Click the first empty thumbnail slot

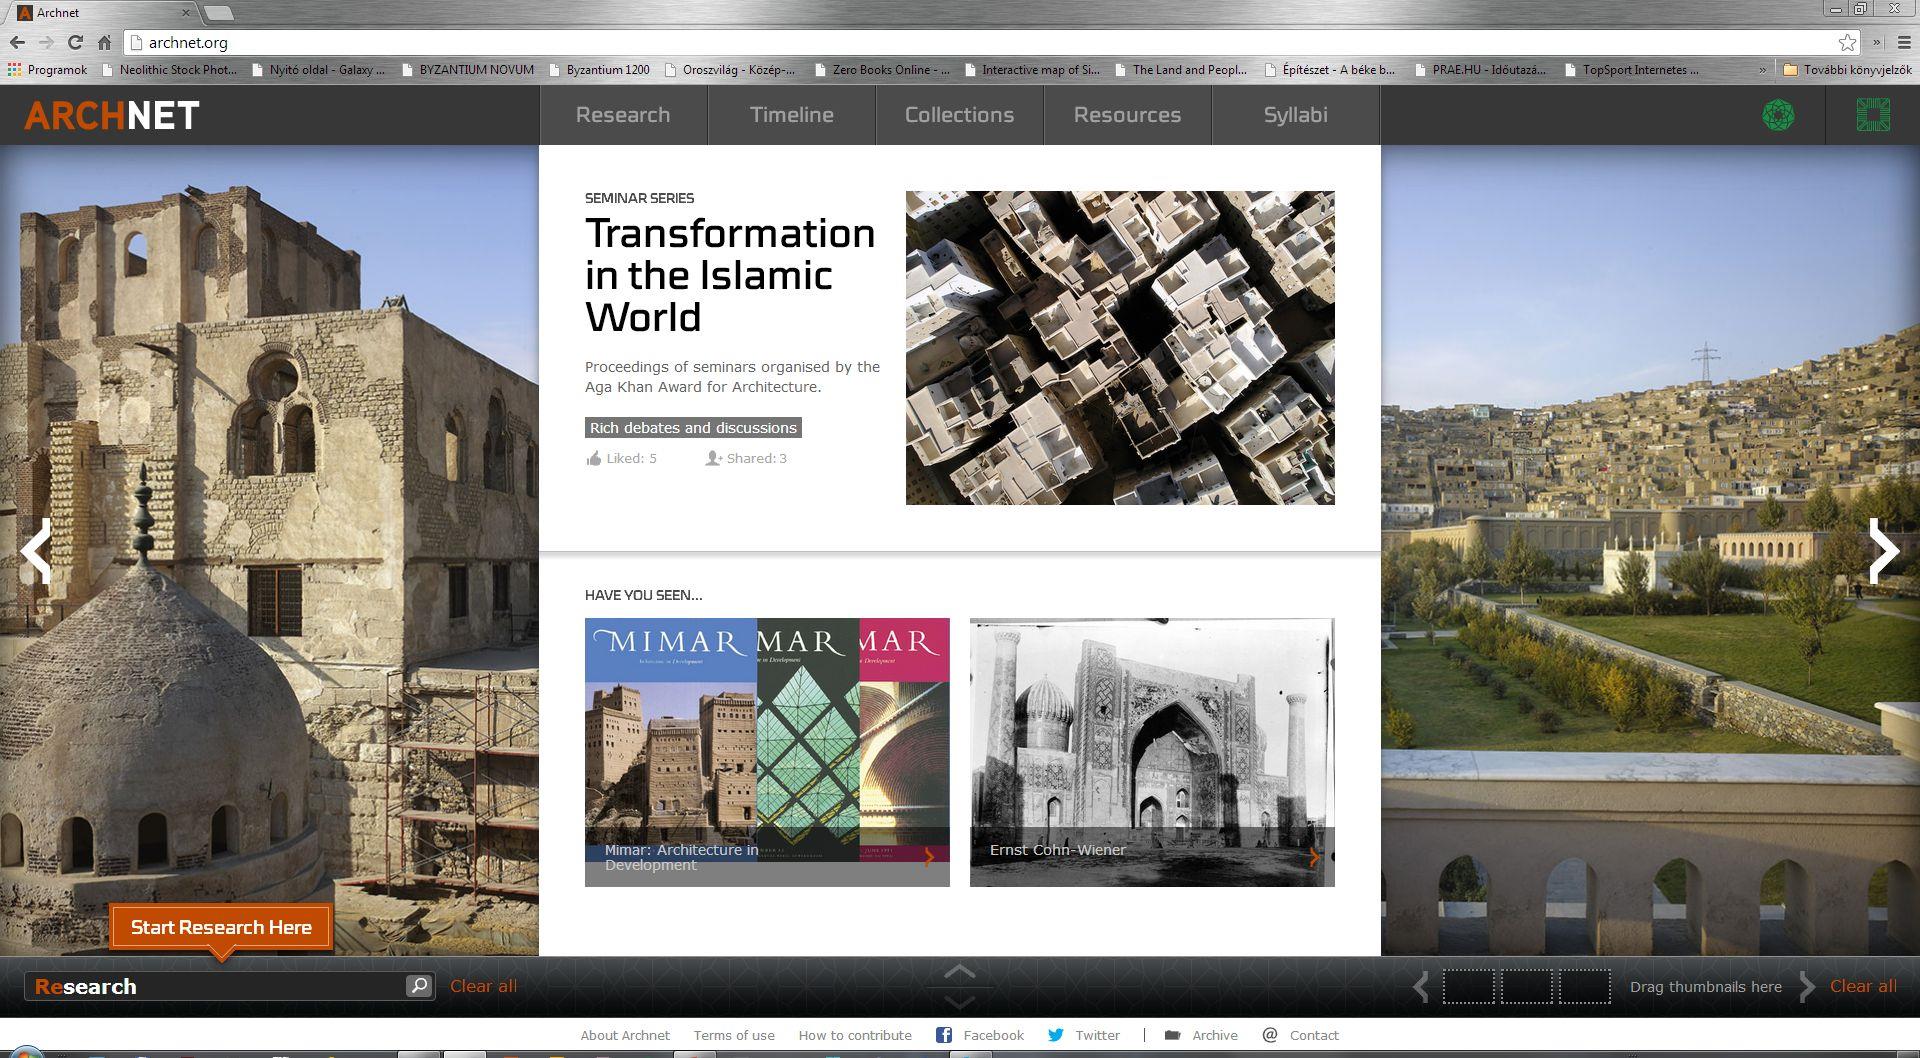pos(1468,987)
